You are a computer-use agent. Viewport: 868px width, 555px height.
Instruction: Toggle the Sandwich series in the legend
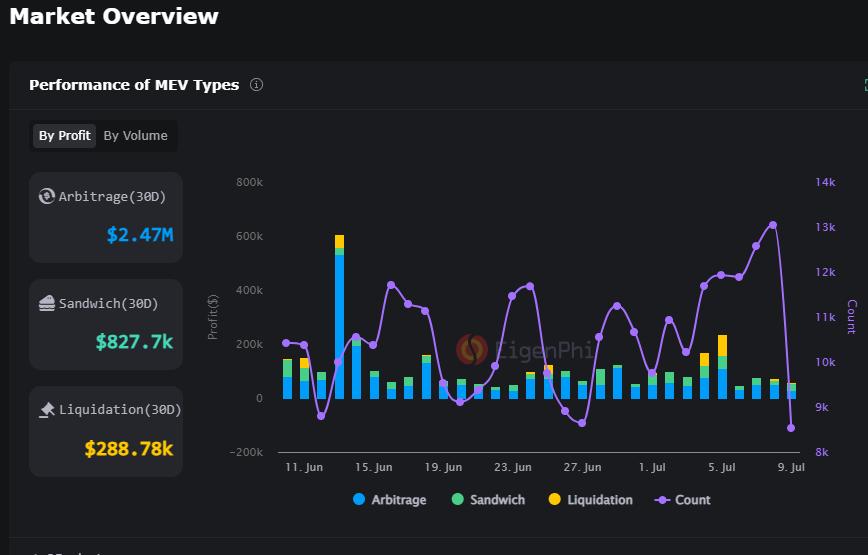point(488,500)
